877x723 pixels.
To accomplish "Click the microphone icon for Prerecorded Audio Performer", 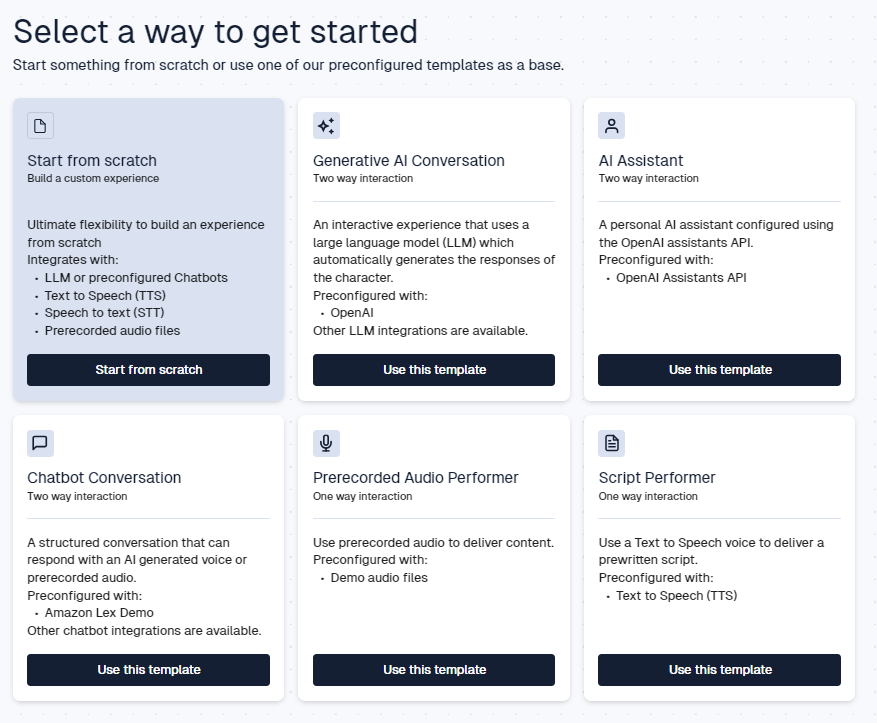I will [326, 443].
